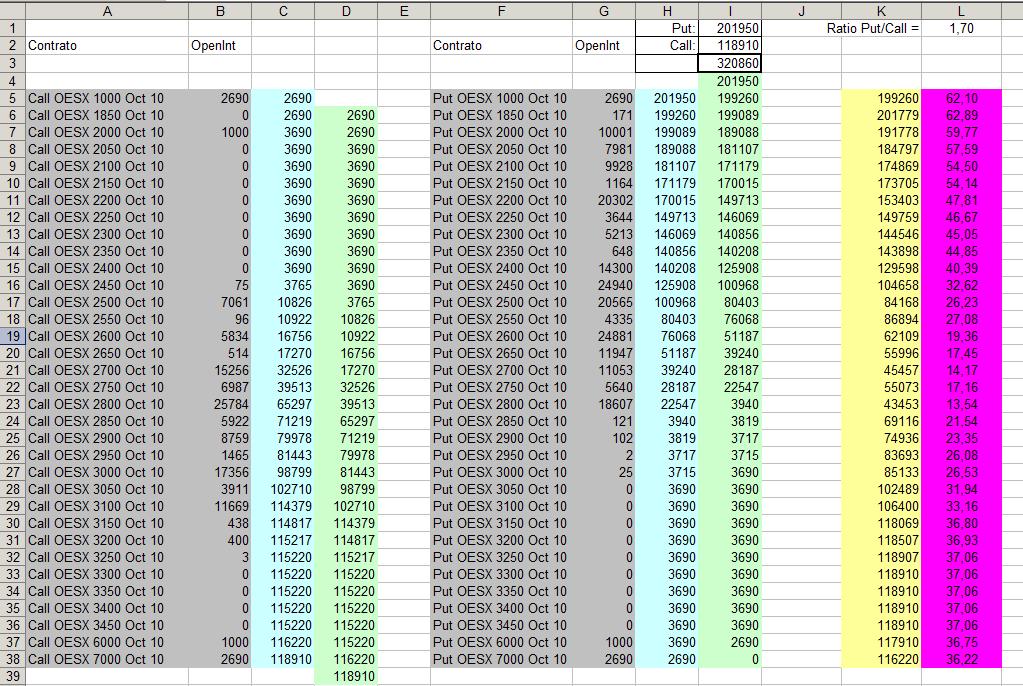The width and height of the screenshot is (1023, 686).
Task: Click open interest value 7061
Action: point(220,302)
